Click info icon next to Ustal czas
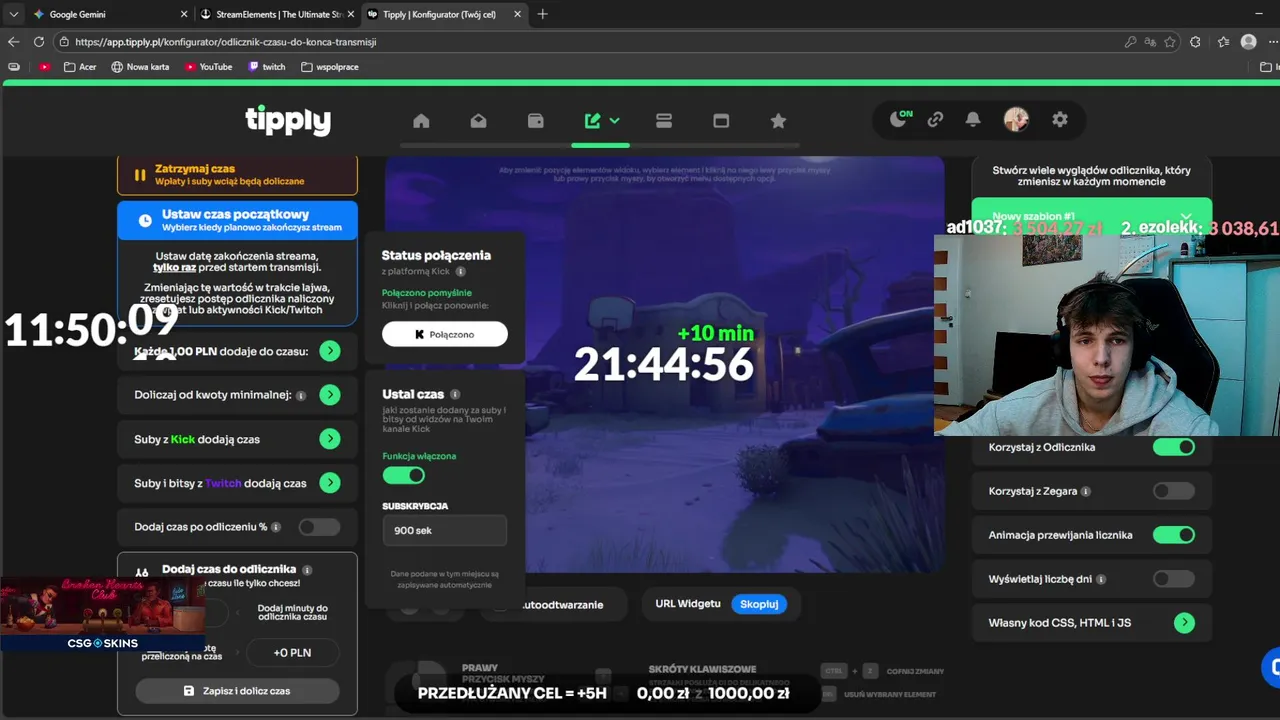This screenshot has width=1280, height=720. (455, 395)
